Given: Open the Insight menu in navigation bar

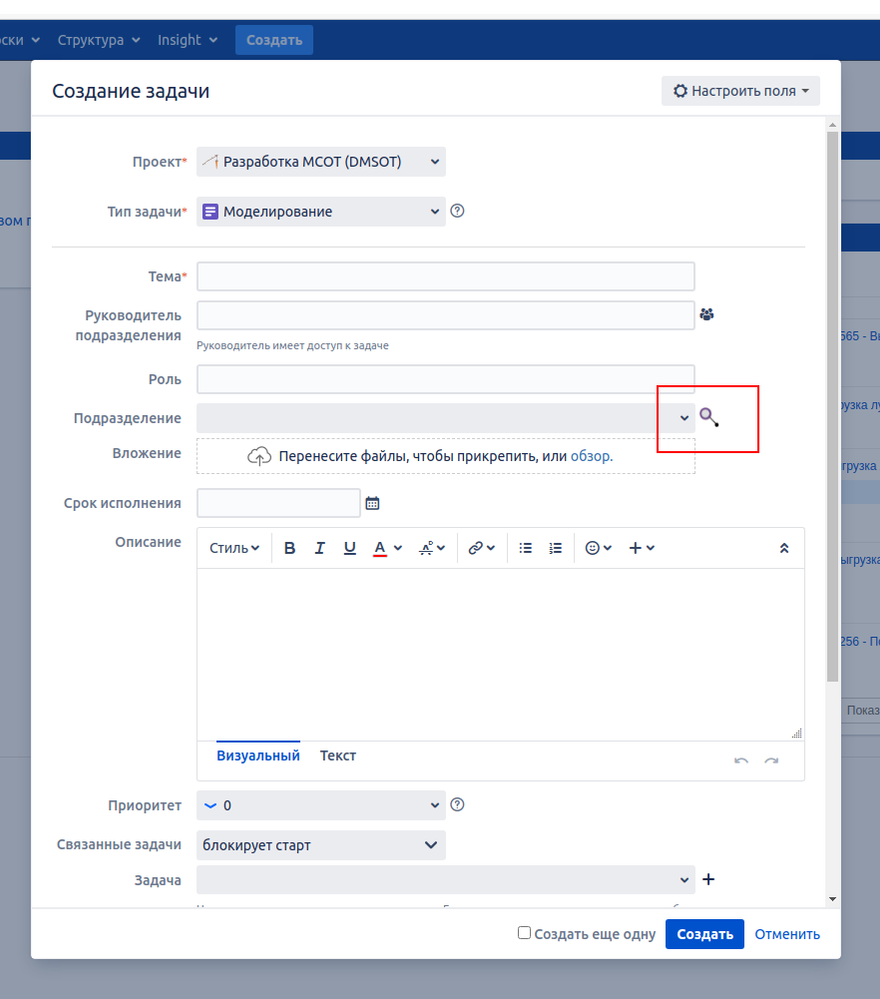Looking at the screenshot, I should tap(187, 40).
